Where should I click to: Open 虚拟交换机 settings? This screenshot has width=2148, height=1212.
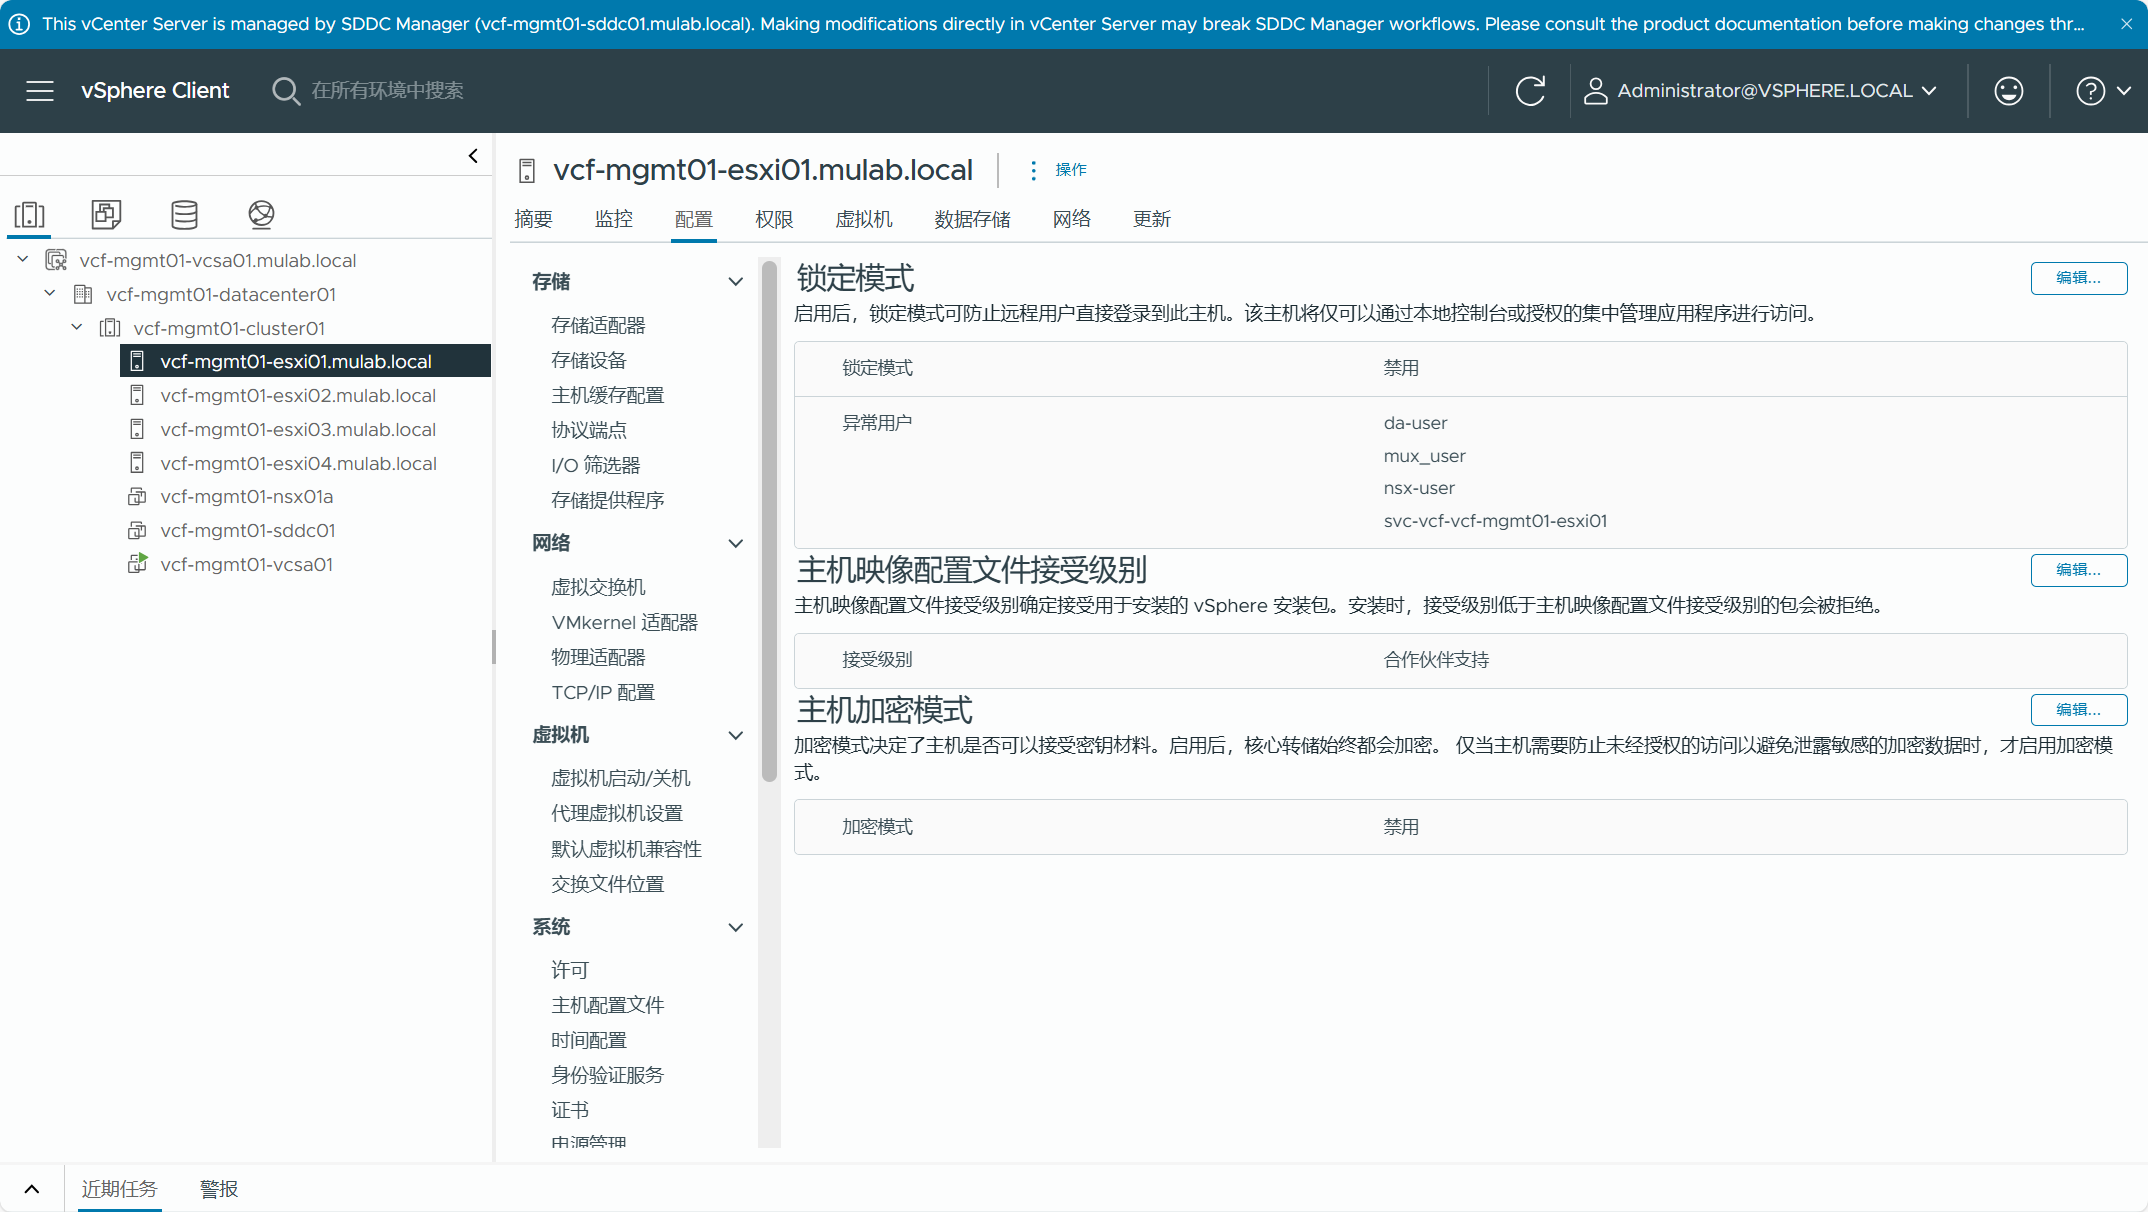(x=598, y=587)
